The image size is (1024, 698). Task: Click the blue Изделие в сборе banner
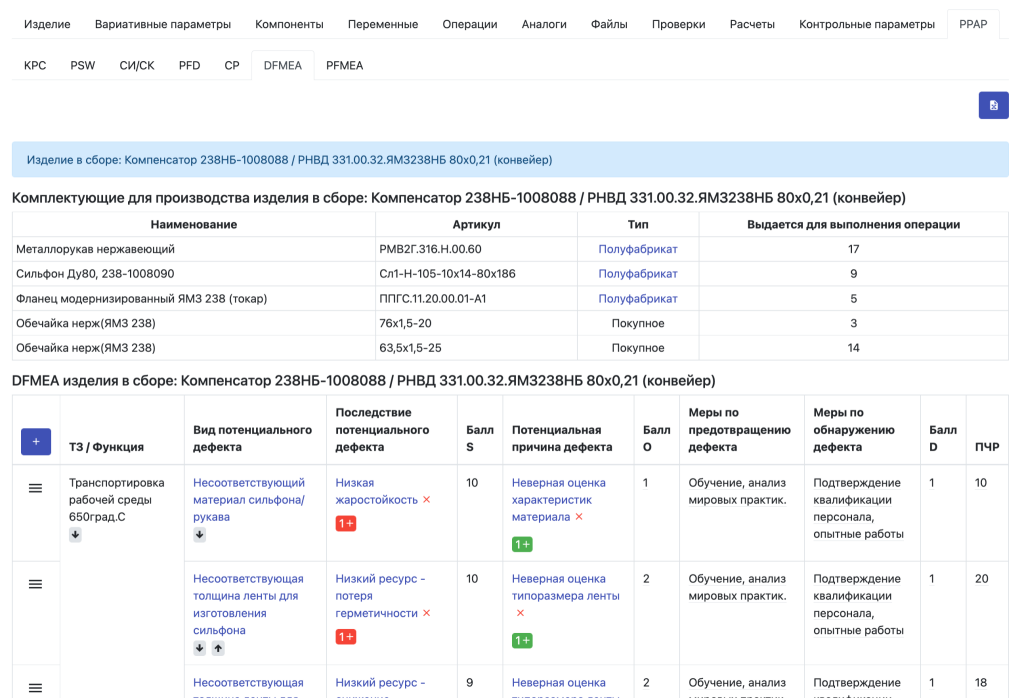(510, 160)
